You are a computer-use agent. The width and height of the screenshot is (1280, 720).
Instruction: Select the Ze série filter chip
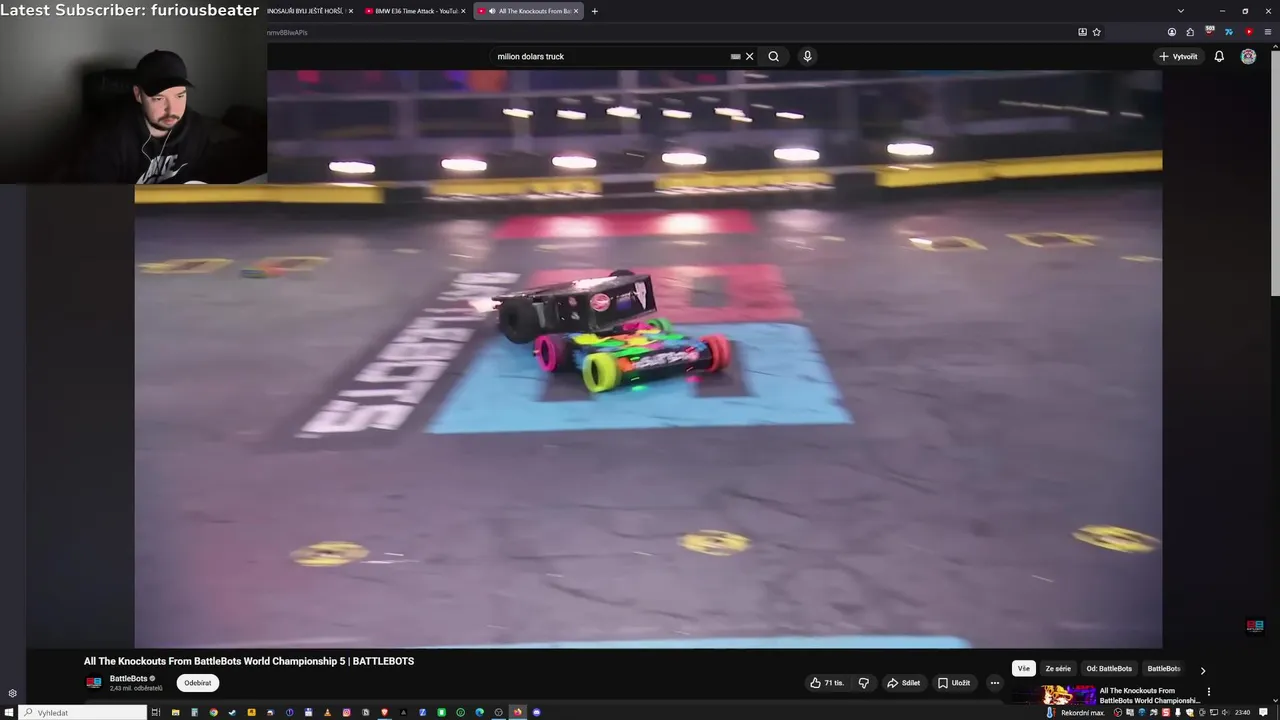1058,668
